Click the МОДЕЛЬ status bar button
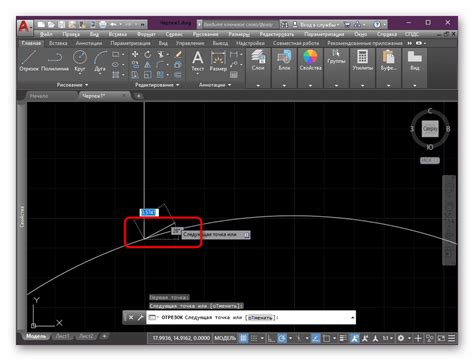The height and width of the screenshot is (361, 474). tap(225, 338)
